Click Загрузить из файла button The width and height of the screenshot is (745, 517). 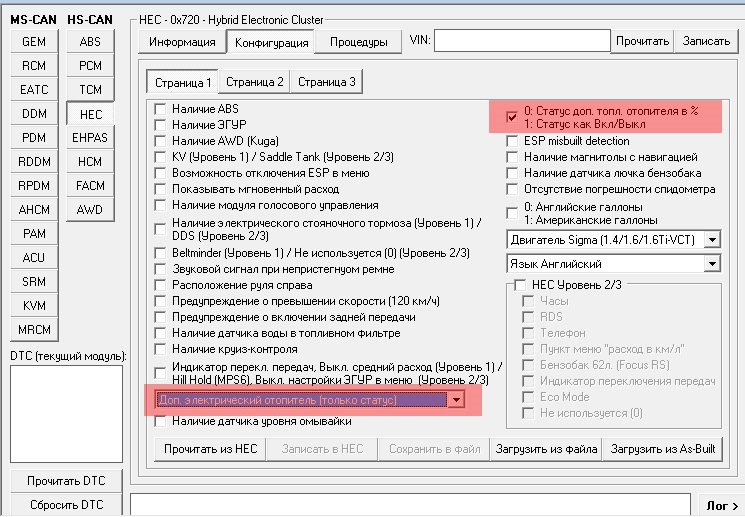tap(546, 449)
